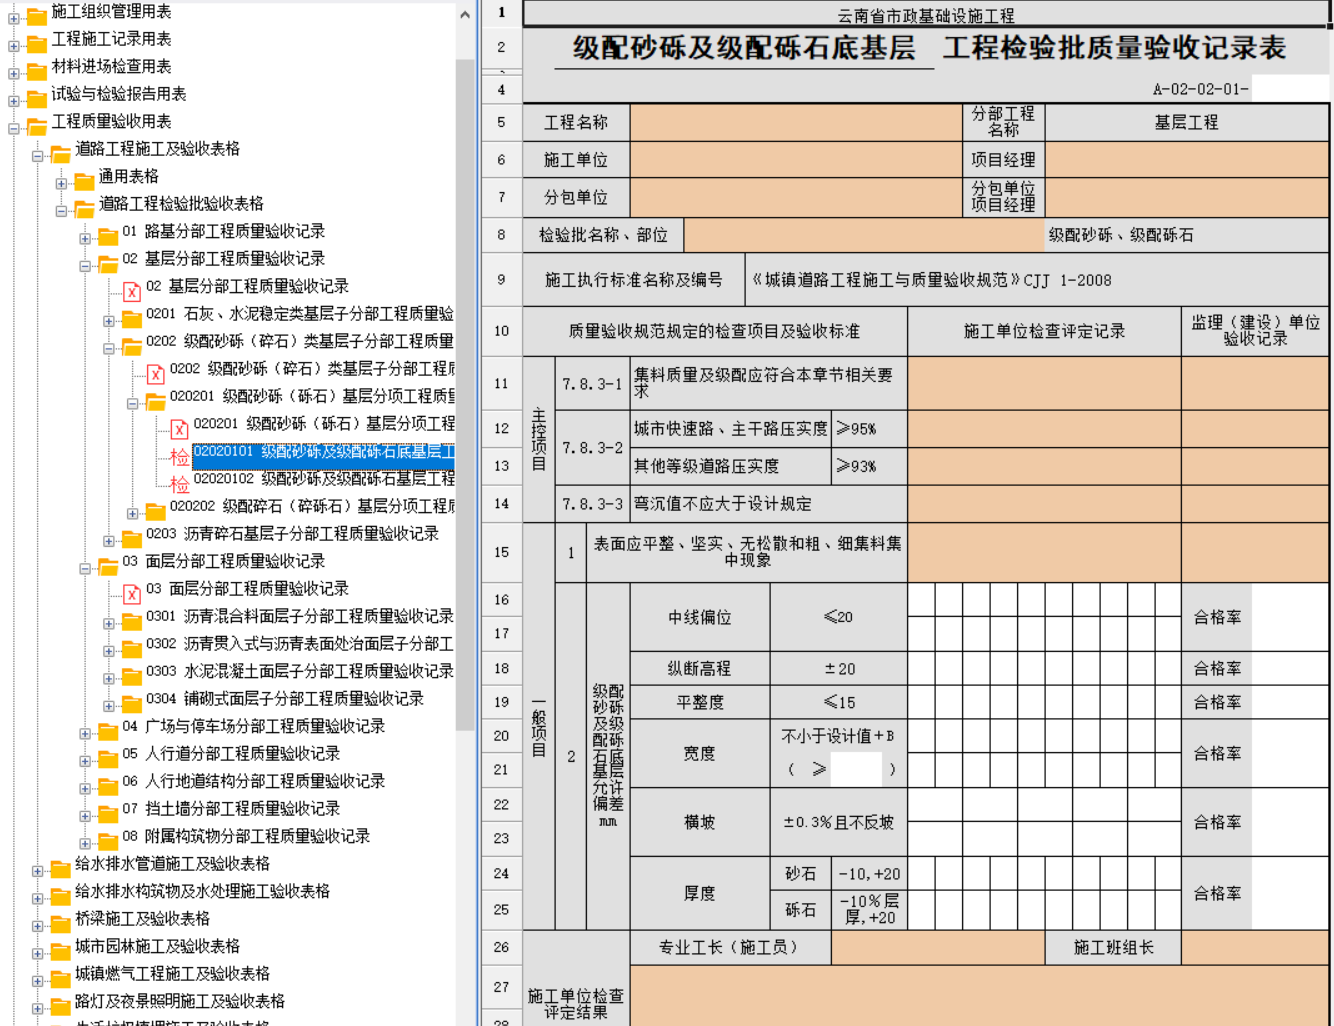This screenshot has width=1334, height=1026.
Task: Click the folder icon beside 施工组织管理用表
Action: click(37, 15)
